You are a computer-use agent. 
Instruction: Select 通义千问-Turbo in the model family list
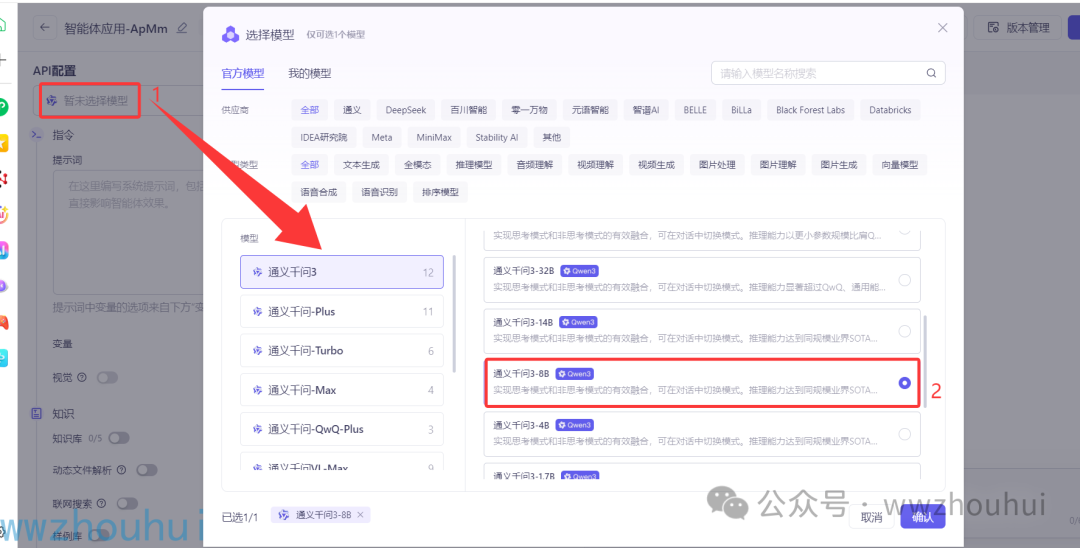[342, 350]
